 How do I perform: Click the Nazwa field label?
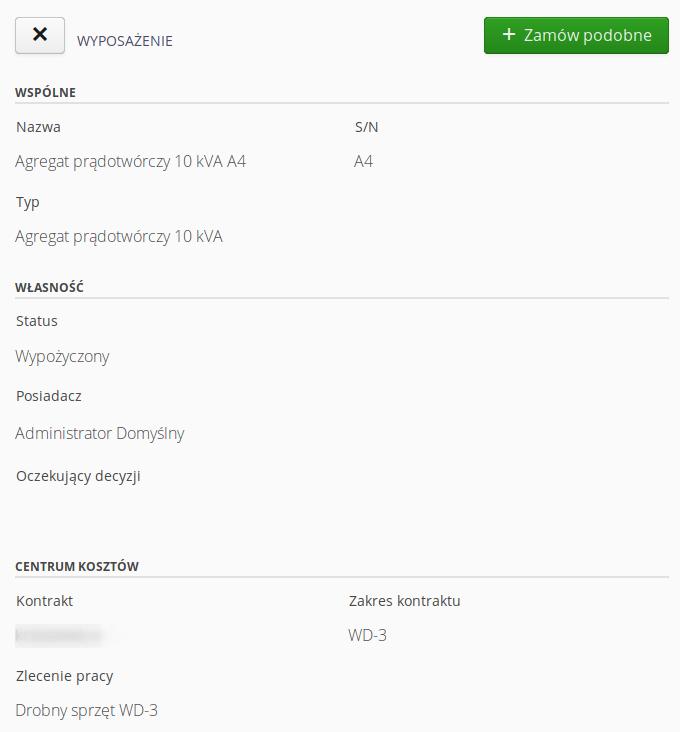click(39, 127)
